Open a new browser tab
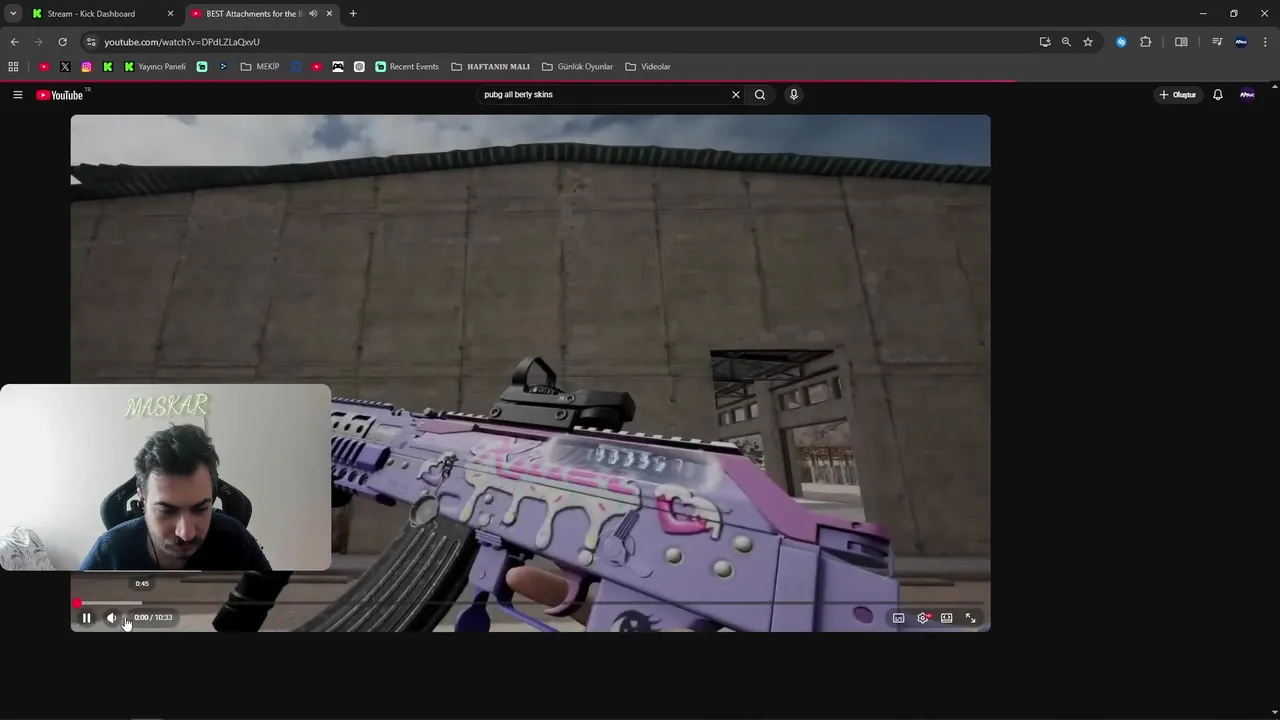The height and width of the screenshot is (720, 1280). point(353,14)
